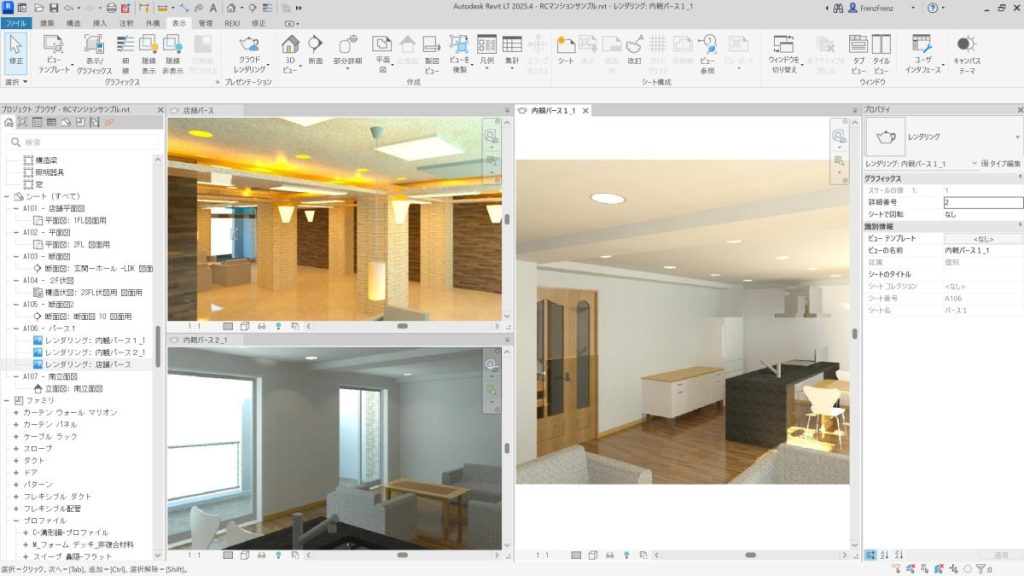Toggle 隠線 表示 (Show Hidden Lines) option
Image resolution: width=1024 pixels, height=576 pixels.
149,50
